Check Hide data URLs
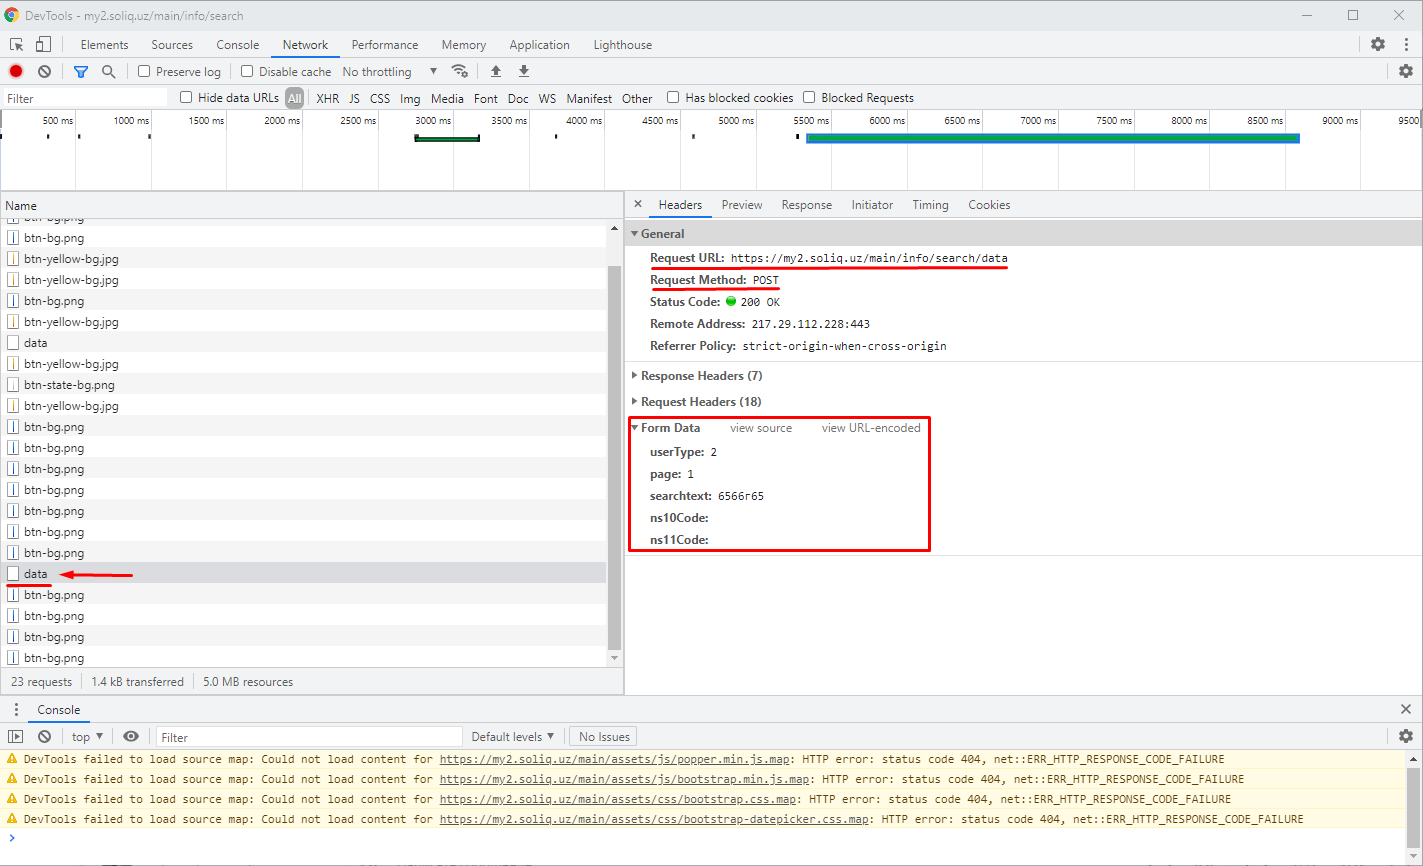Image resolution: width=1423 pixels, height=866 pixels. coord(186,97)
